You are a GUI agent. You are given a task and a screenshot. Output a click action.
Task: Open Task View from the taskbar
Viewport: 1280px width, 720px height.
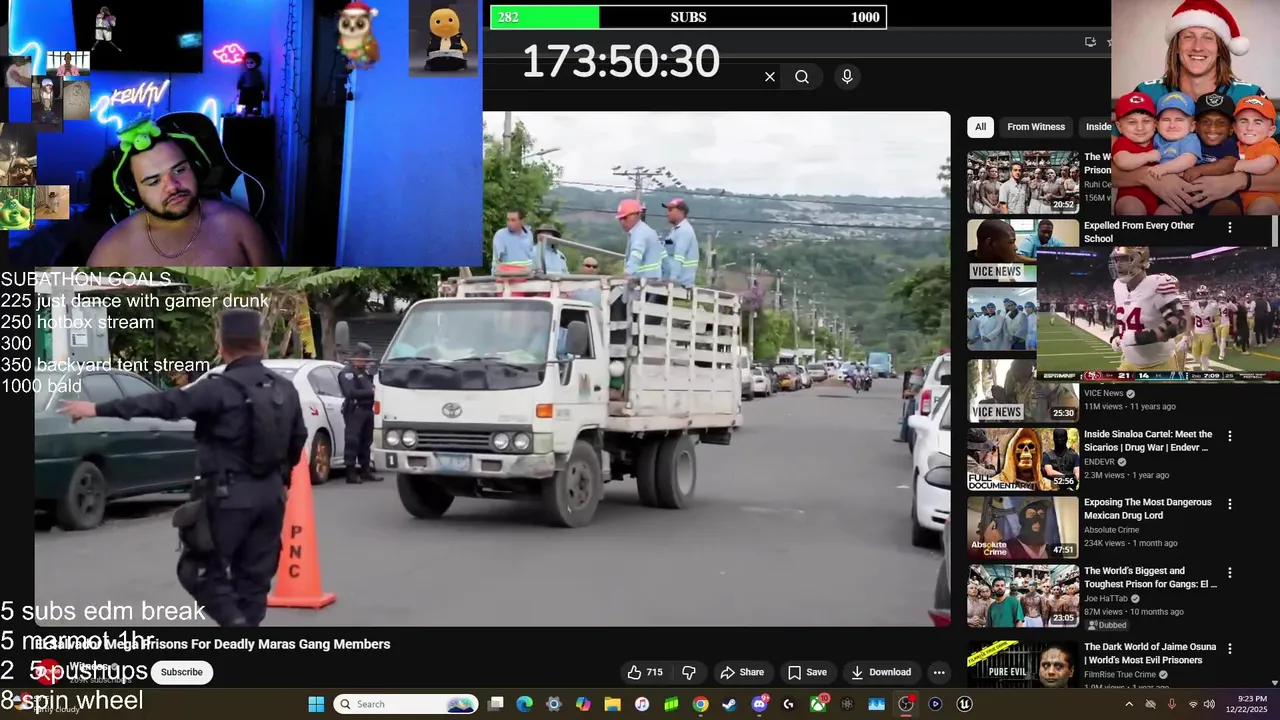495,704
